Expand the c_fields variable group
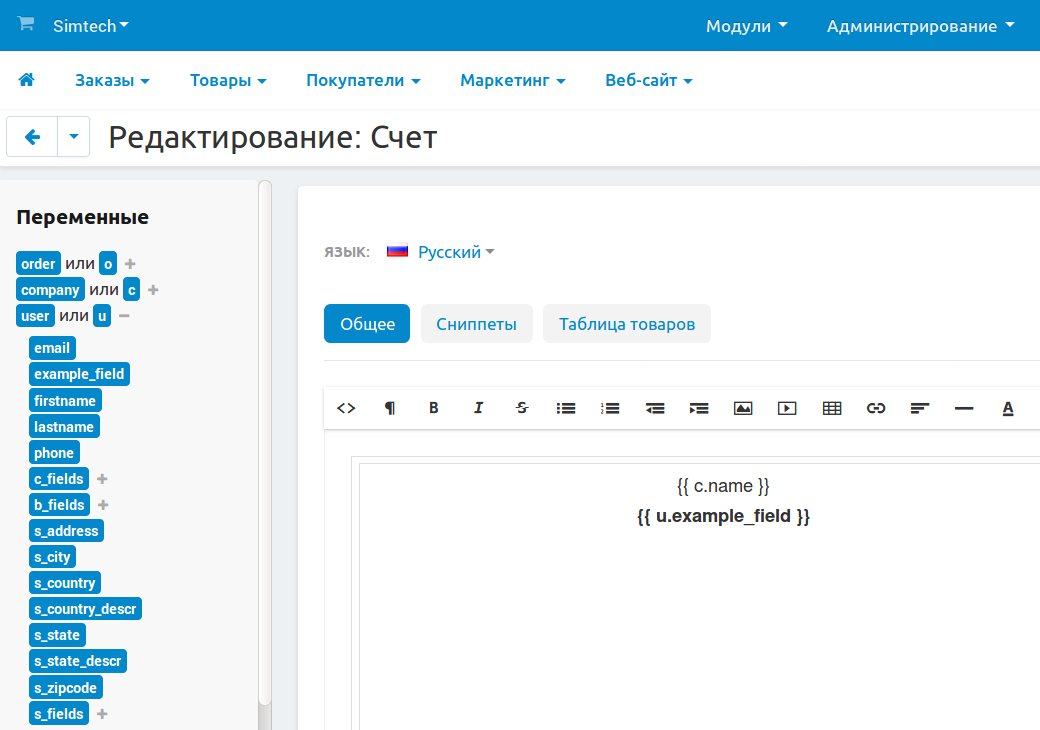 point(102,479)
